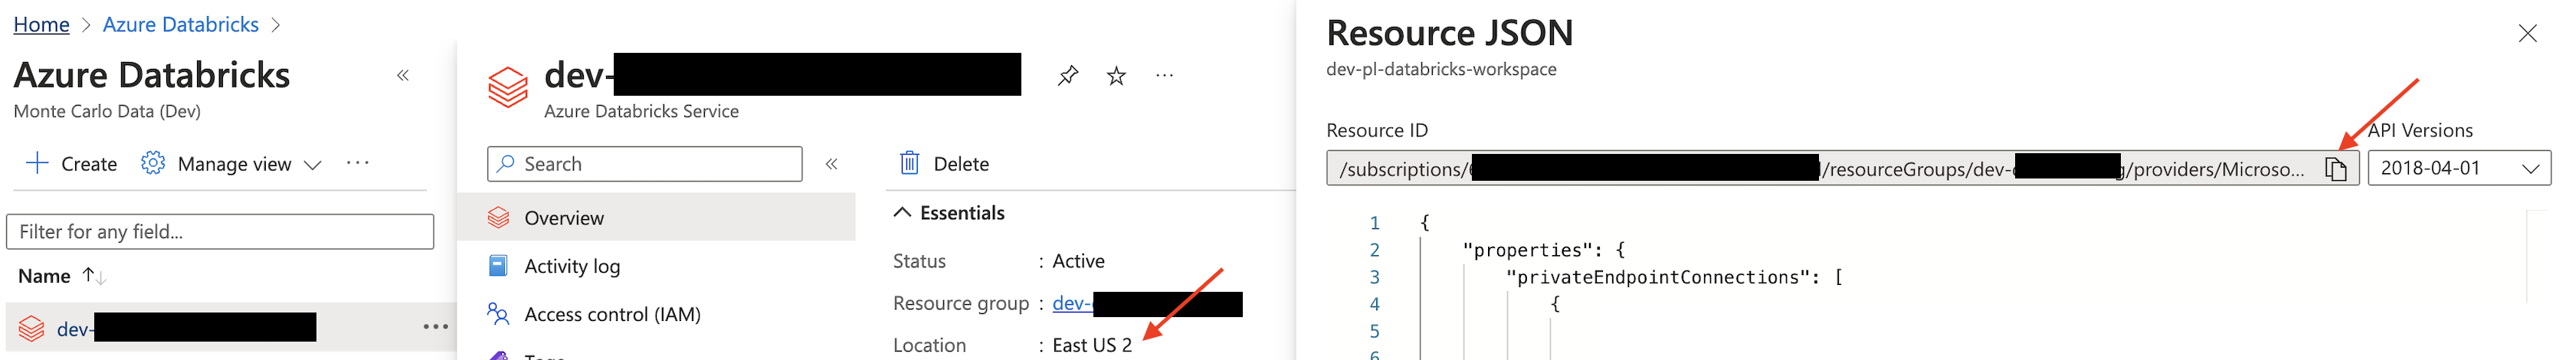The width and height of the screenshot is (2576, 360).
Task: Go to Home breadcrumb link
Action: point(41,24)
